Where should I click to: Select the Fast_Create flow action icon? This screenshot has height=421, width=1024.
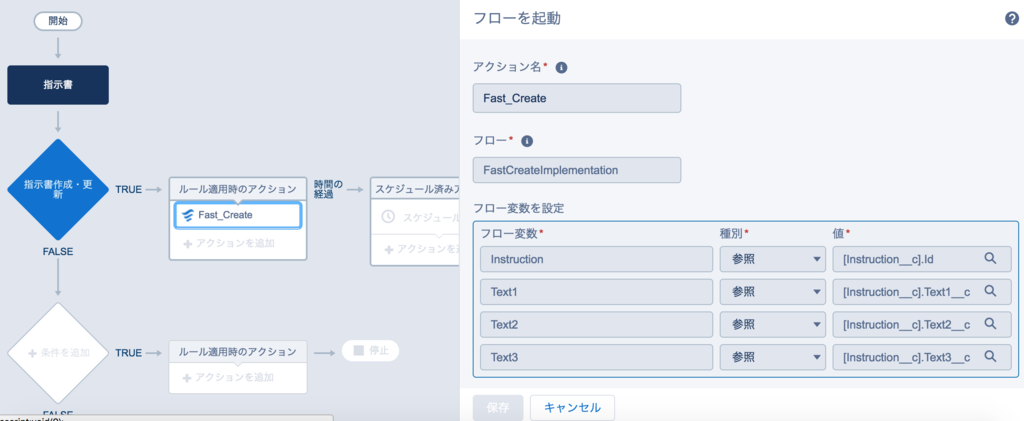coord(188,215)
